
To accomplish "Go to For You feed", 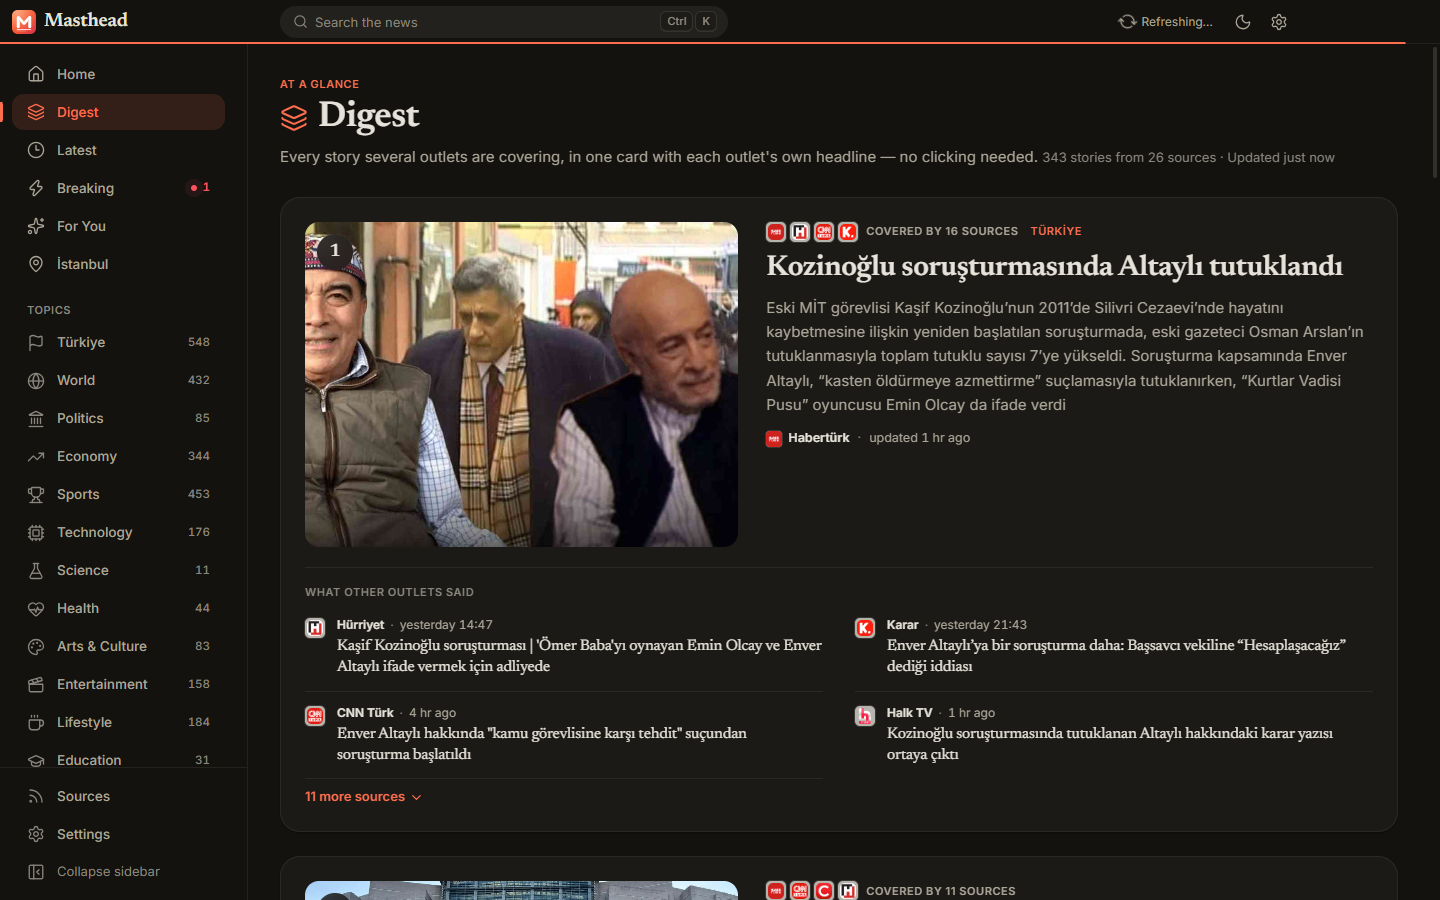I will point(118,226).
